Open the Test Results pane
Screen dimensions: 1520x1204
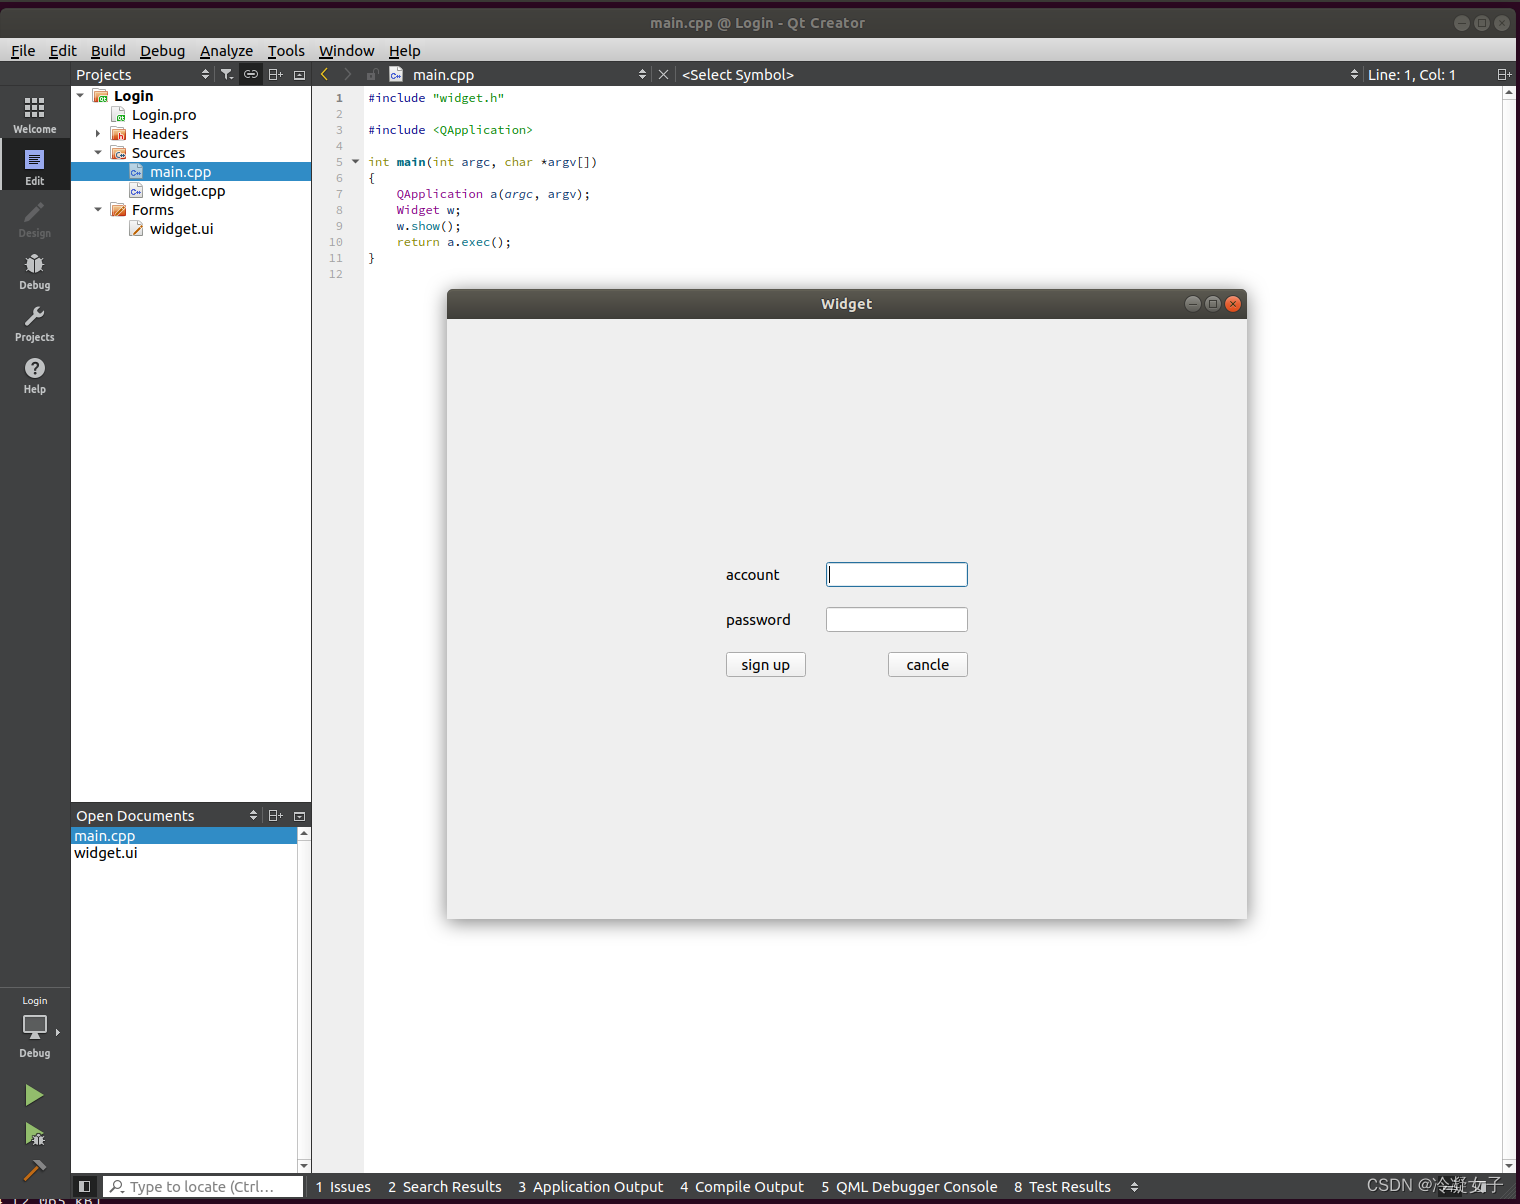1062,1186
